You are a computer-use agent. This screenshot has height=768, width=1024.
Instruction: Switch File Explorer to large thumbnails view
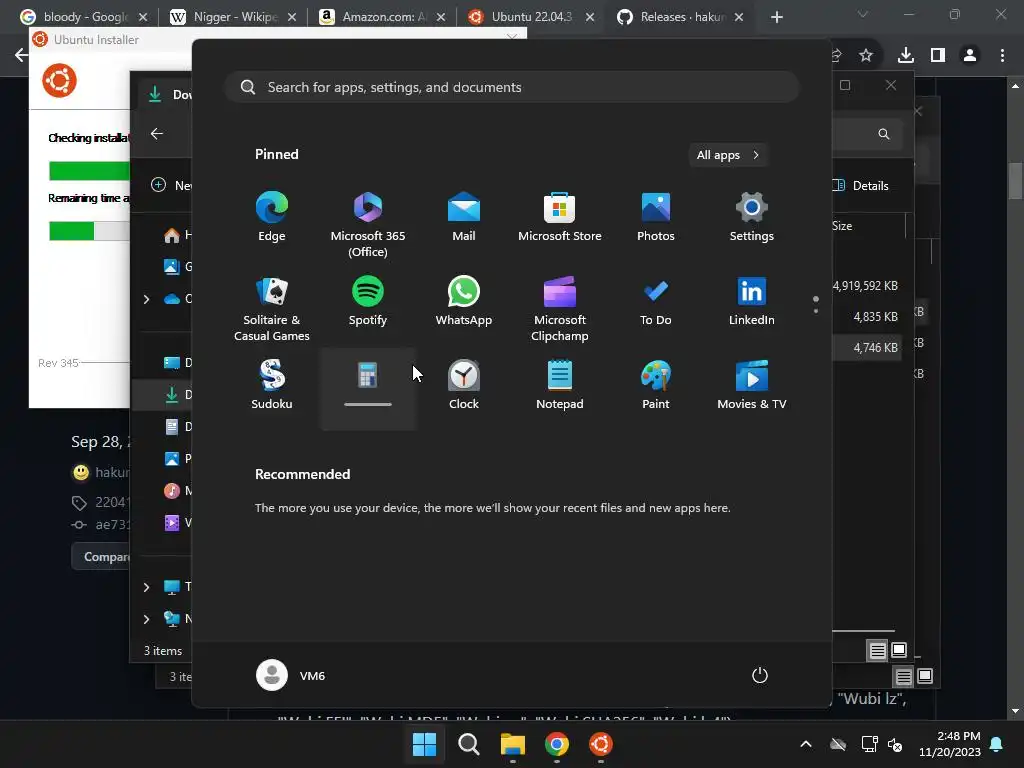click(899, 650)
